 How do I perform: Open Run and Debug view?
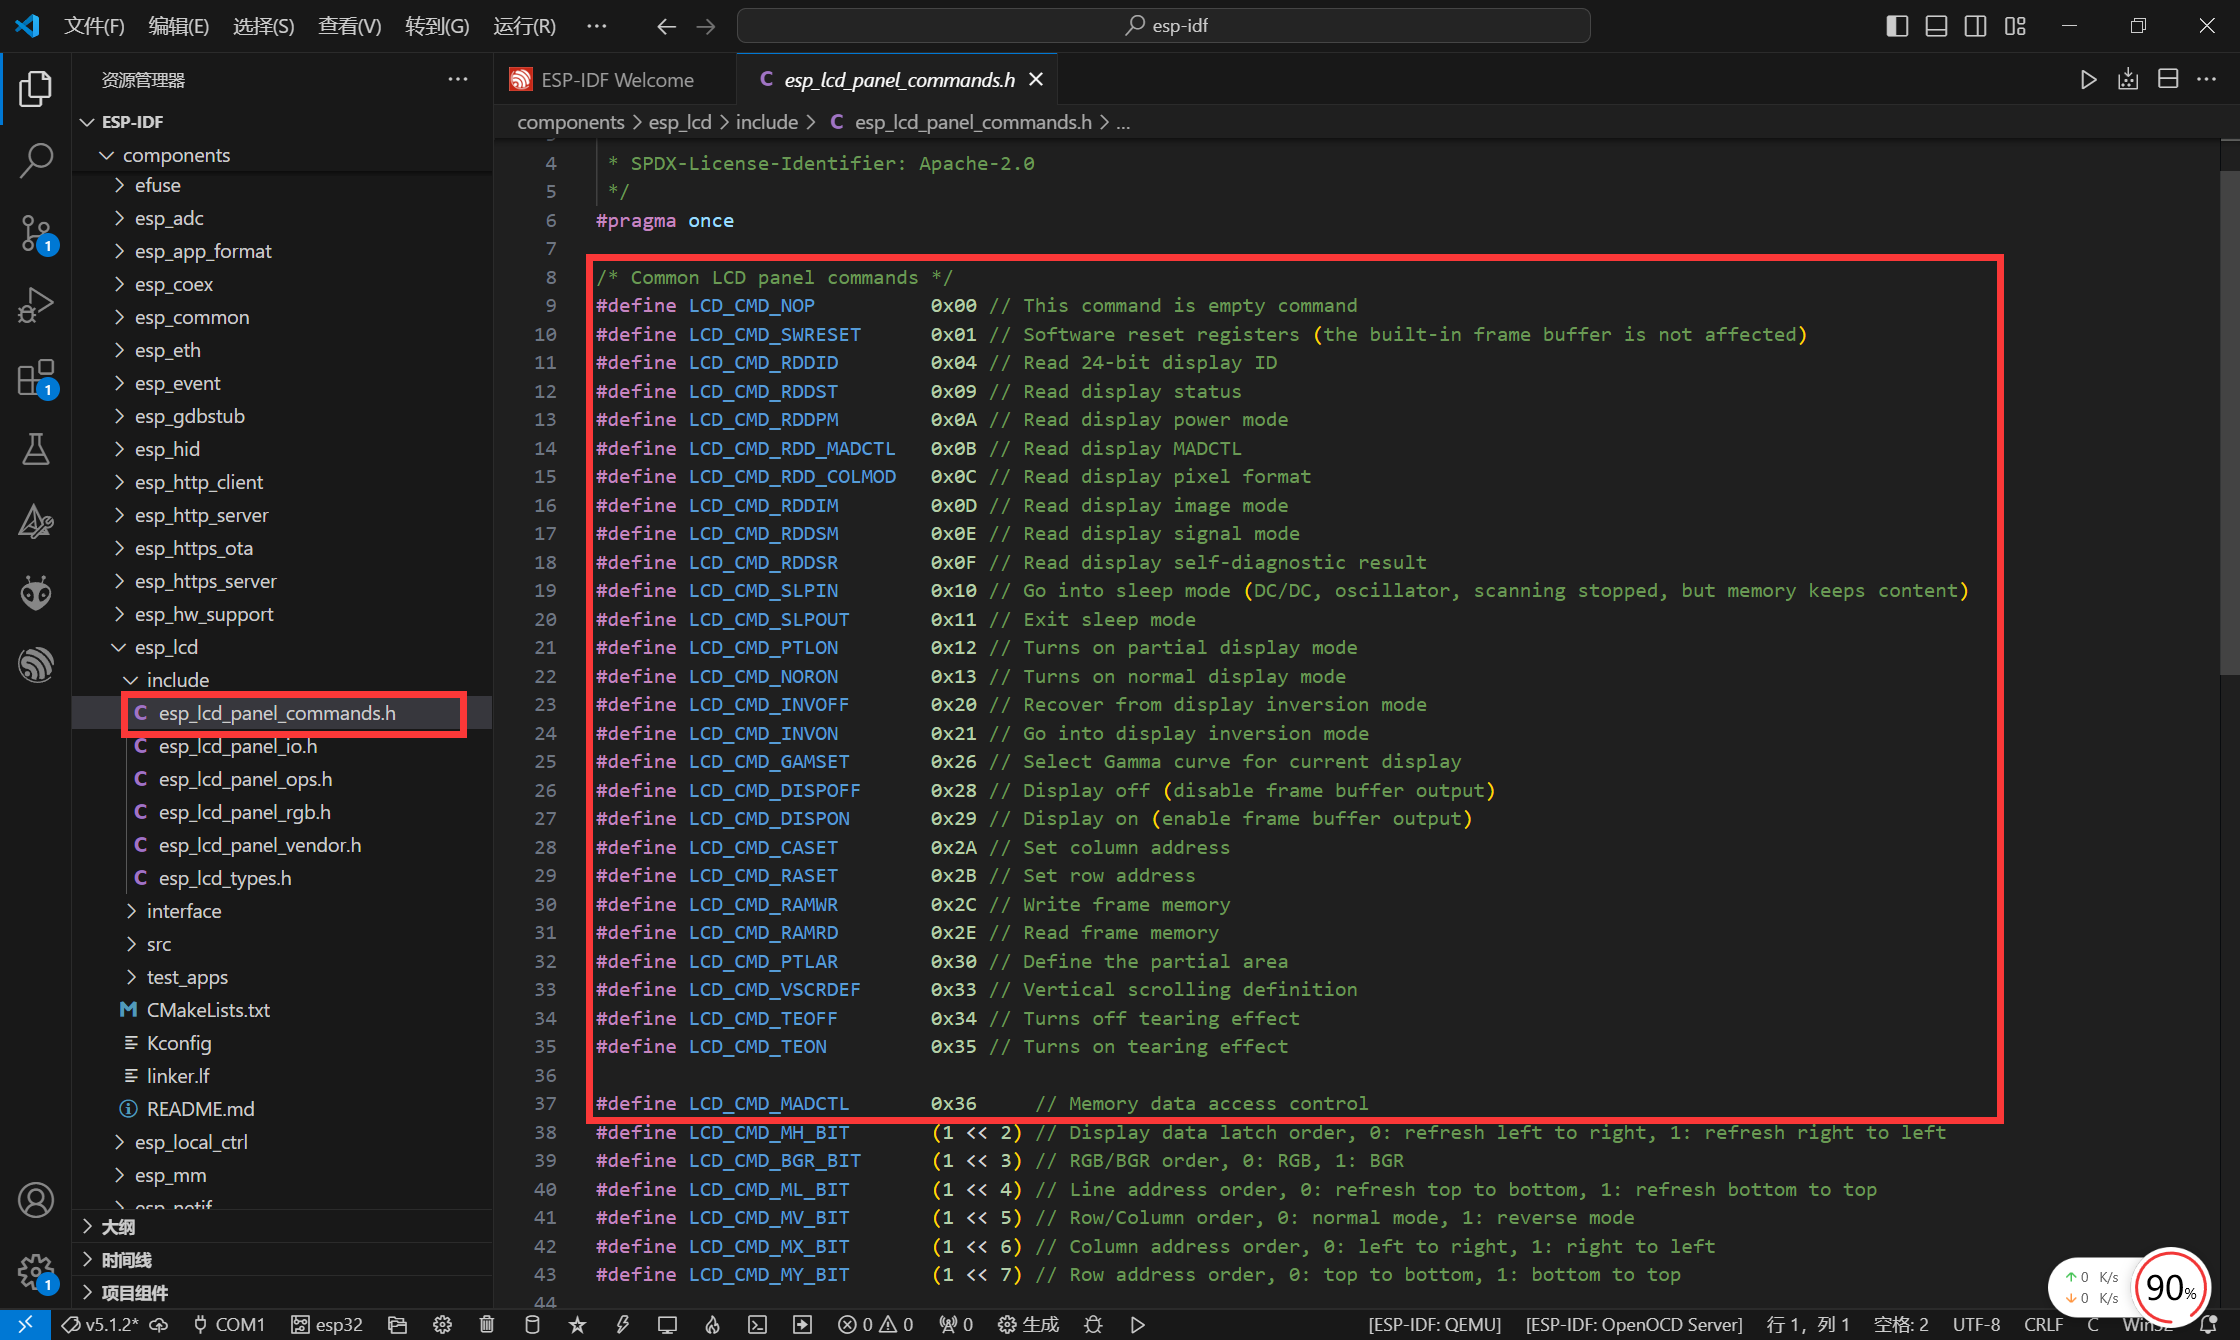[36, 305]
